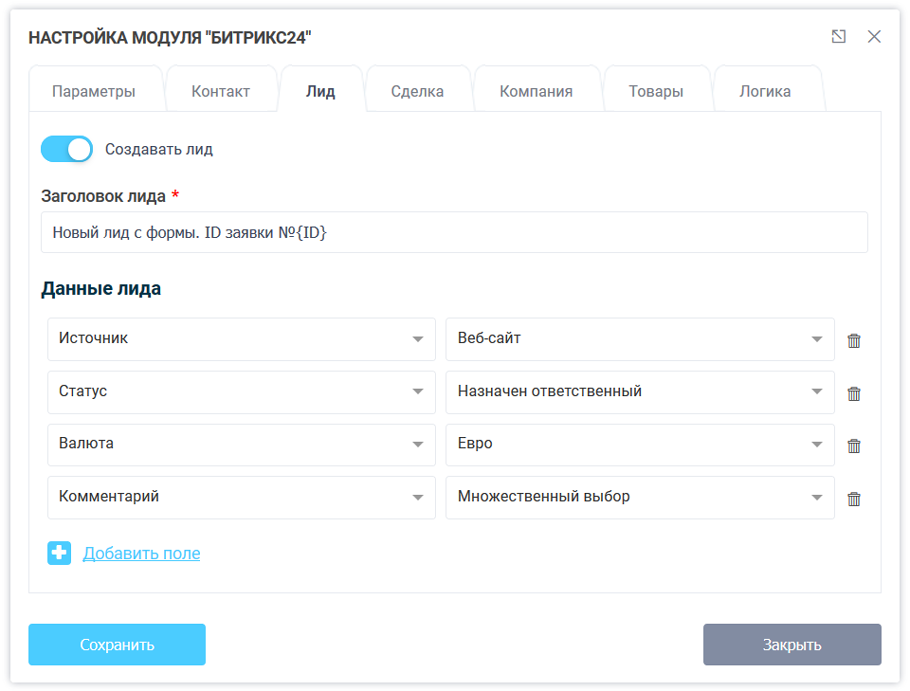Click the blue plus icon beside Добавить поле
910x691 pixels.
click(x=59, y=553)
